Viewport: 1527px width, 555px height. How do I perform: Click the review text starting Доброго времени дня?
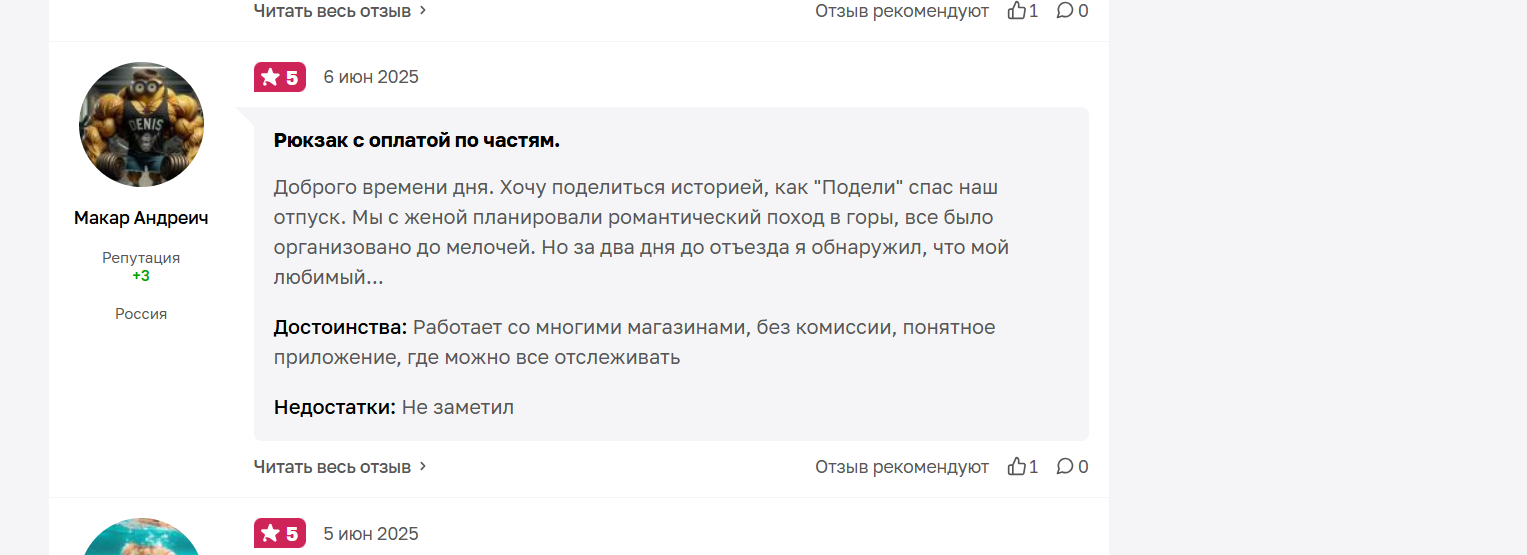click(x=641, y=233)
